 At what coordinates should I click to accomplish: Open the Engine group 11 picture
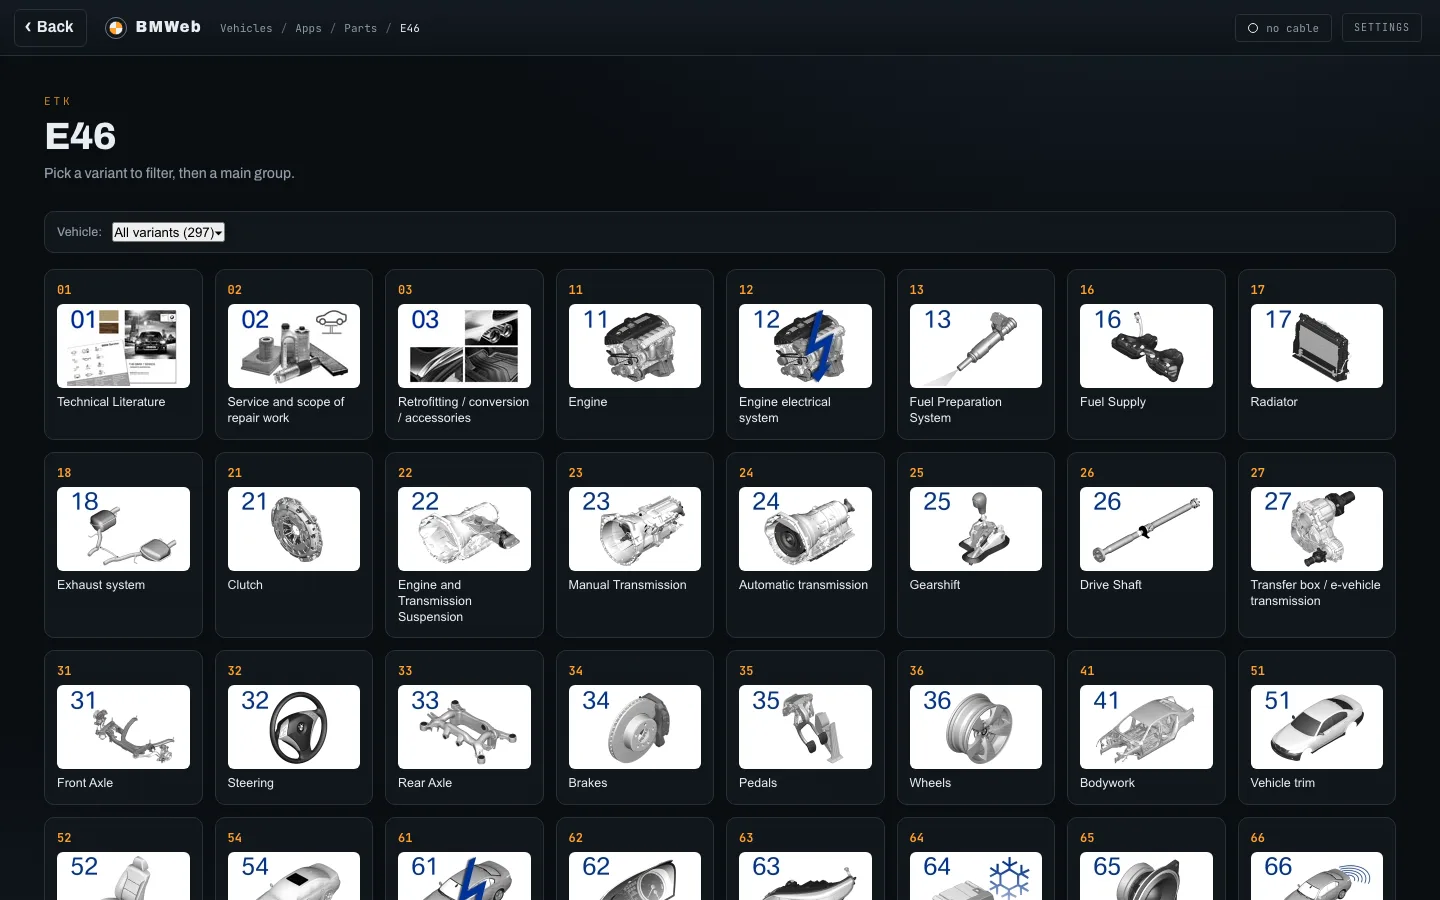pos(635,346)
